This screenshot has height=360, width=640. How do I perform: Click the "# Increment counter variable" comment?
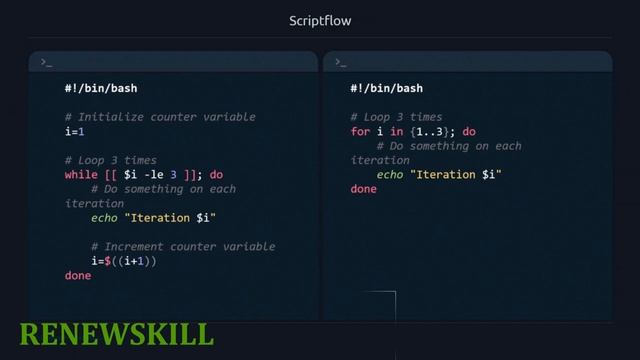pyautogui.click(x=183, y=247)
